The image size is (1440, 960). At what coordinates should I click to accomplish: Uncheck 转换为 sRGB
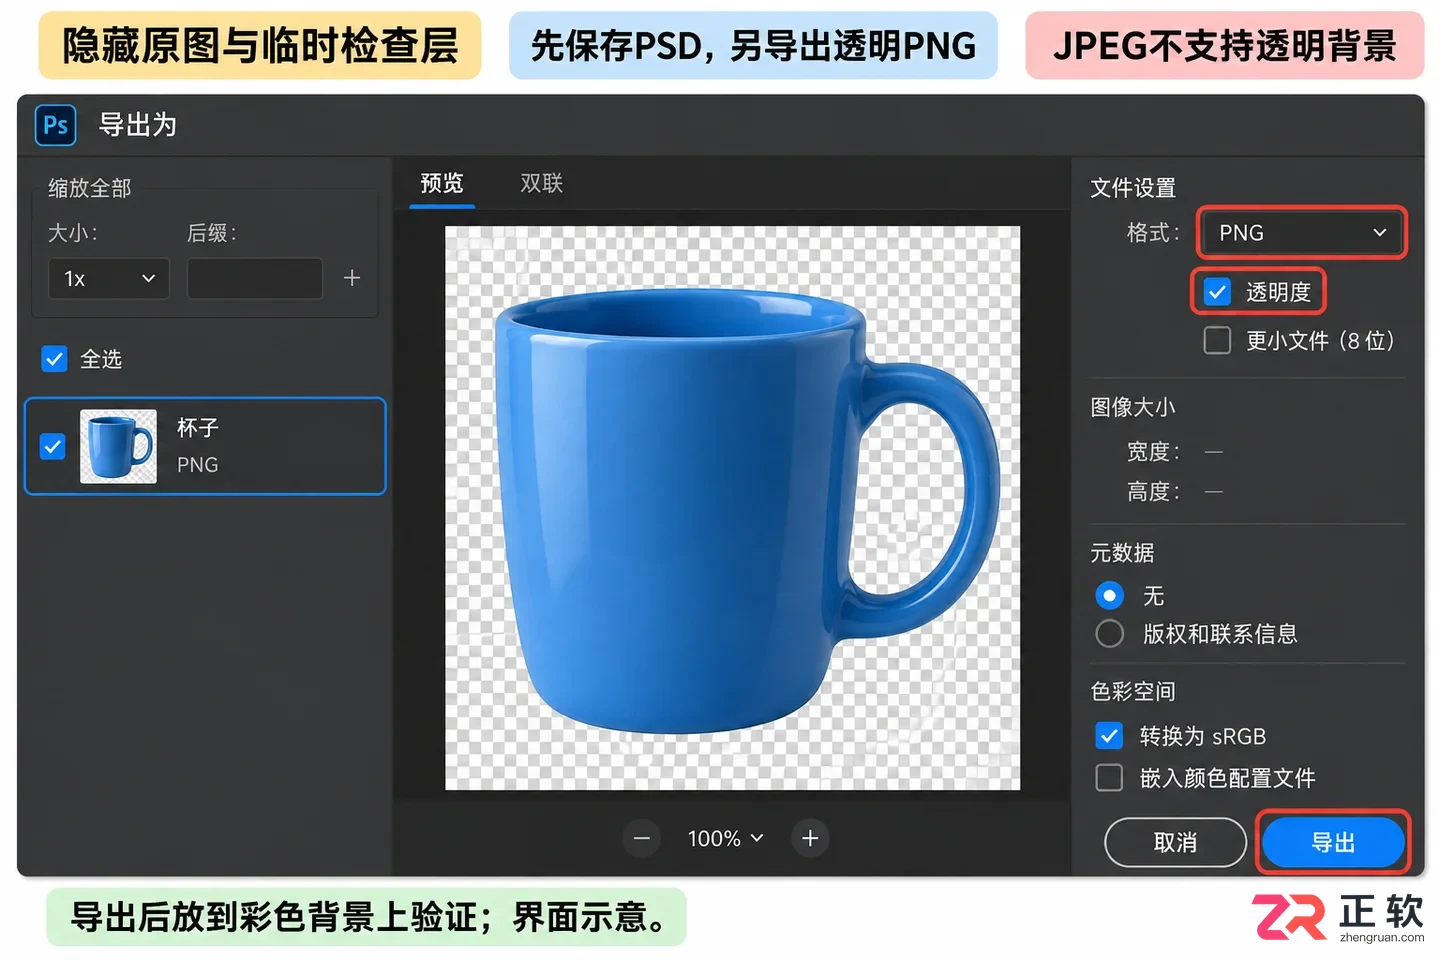coord(1109,736)
